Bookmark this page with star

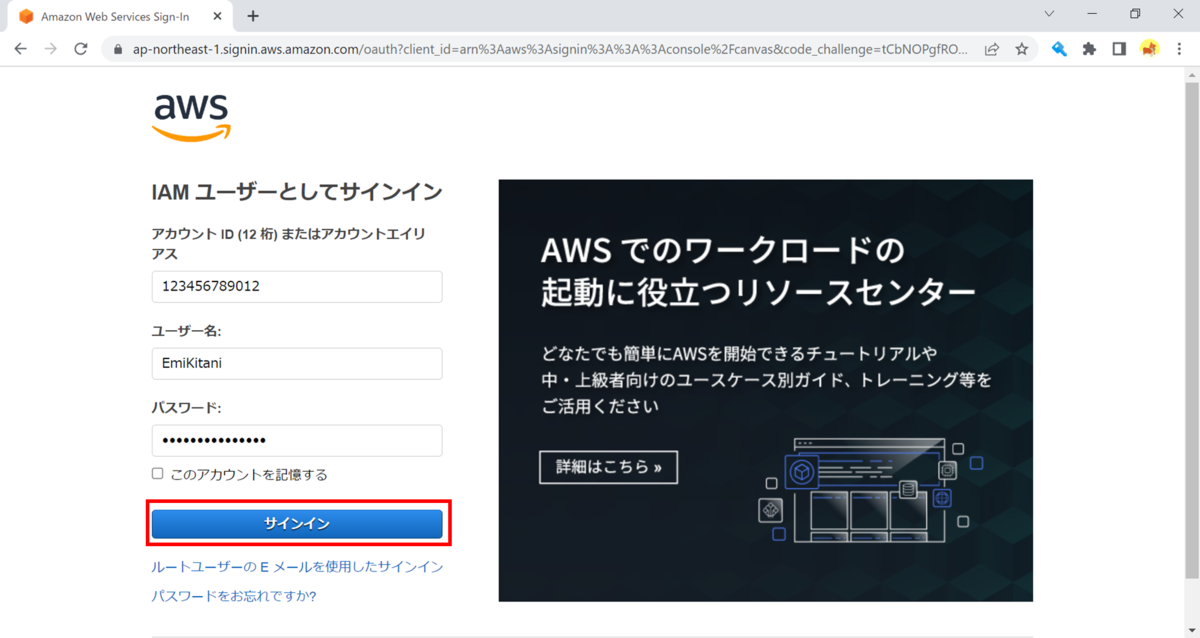[x=1021, y=48]
